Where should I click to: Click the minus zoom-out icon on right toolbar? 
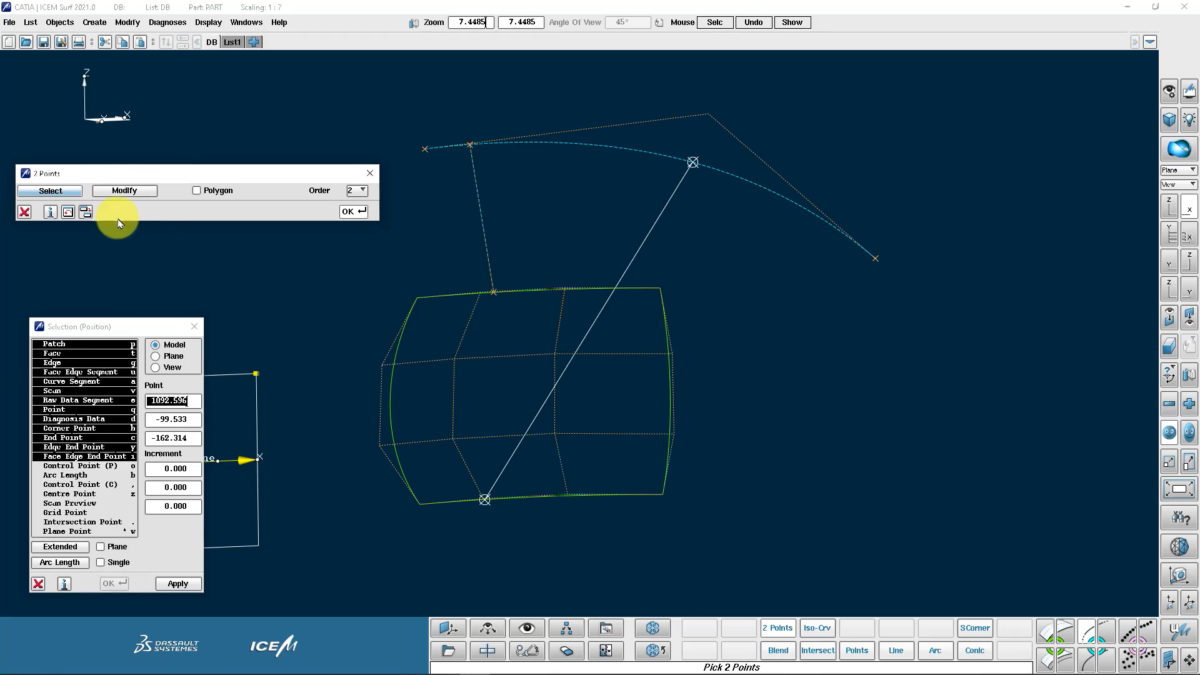tap(1169, 404)
